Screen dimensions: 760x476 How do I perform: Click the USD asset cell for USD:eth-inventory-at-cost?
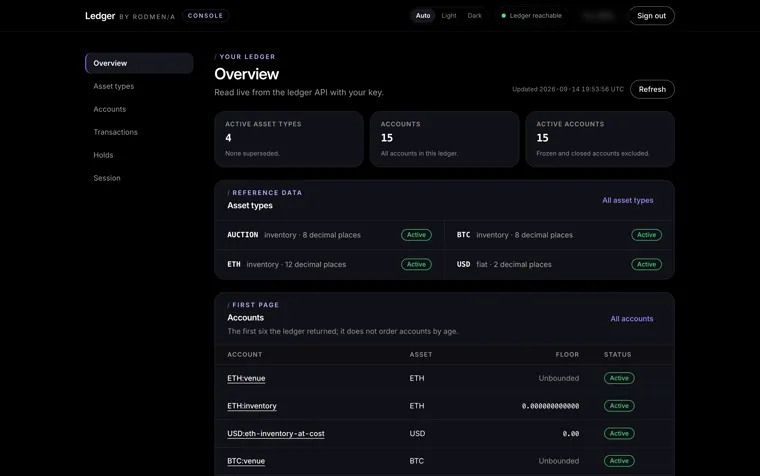[417, 433]
